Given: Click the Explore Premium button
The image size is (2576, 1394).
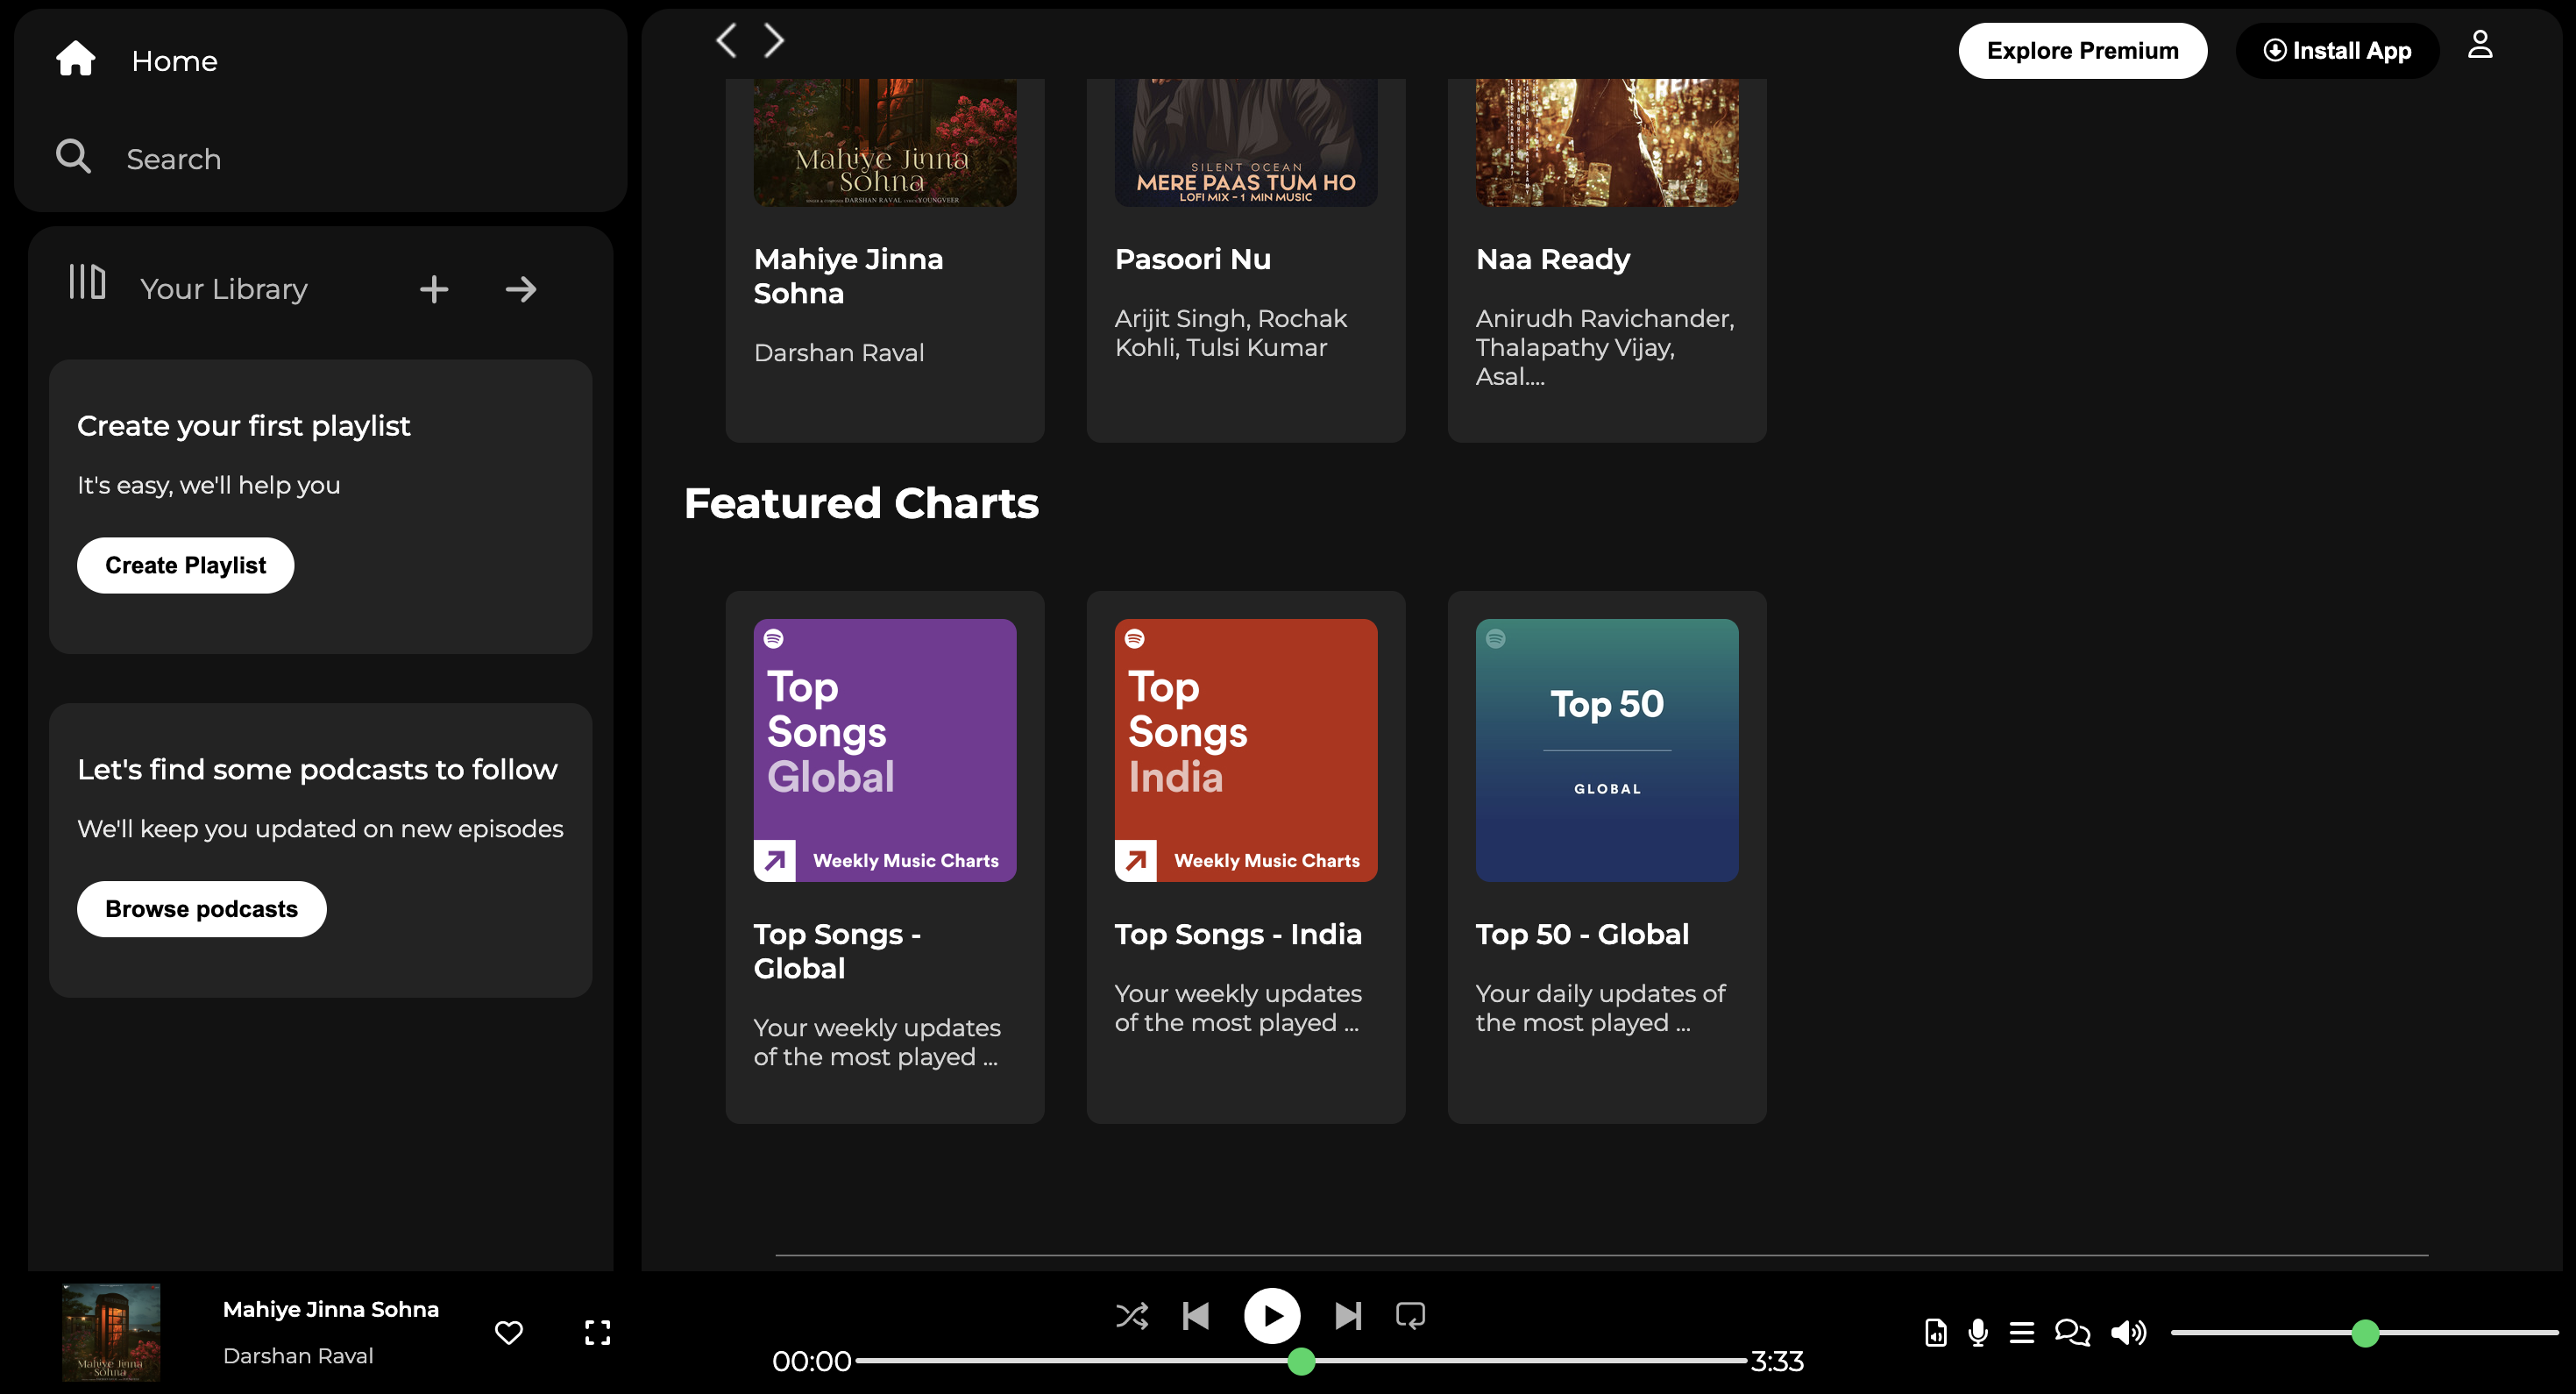Looking at the screenshot, I should [x=2083, y=50].
